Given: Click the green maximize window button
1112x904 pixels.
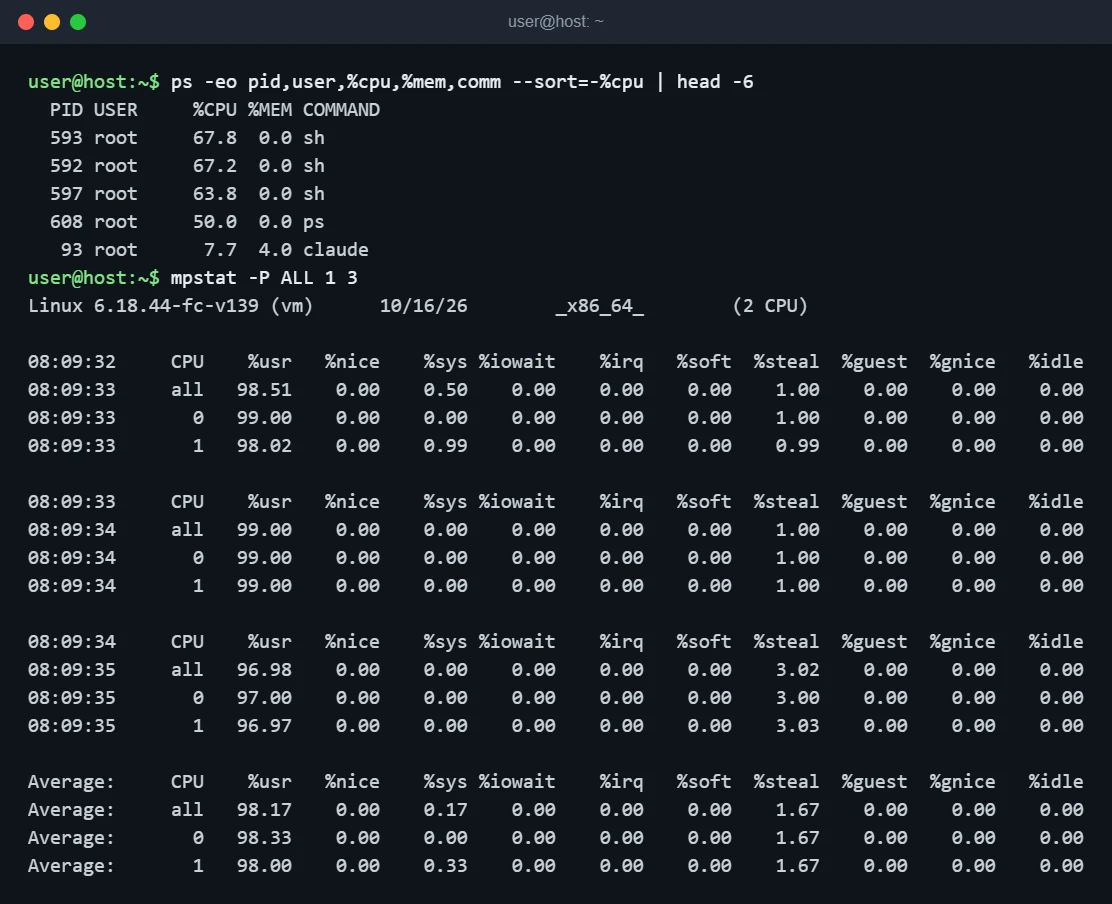Looking at the screenshot, I should coord(78,22).
